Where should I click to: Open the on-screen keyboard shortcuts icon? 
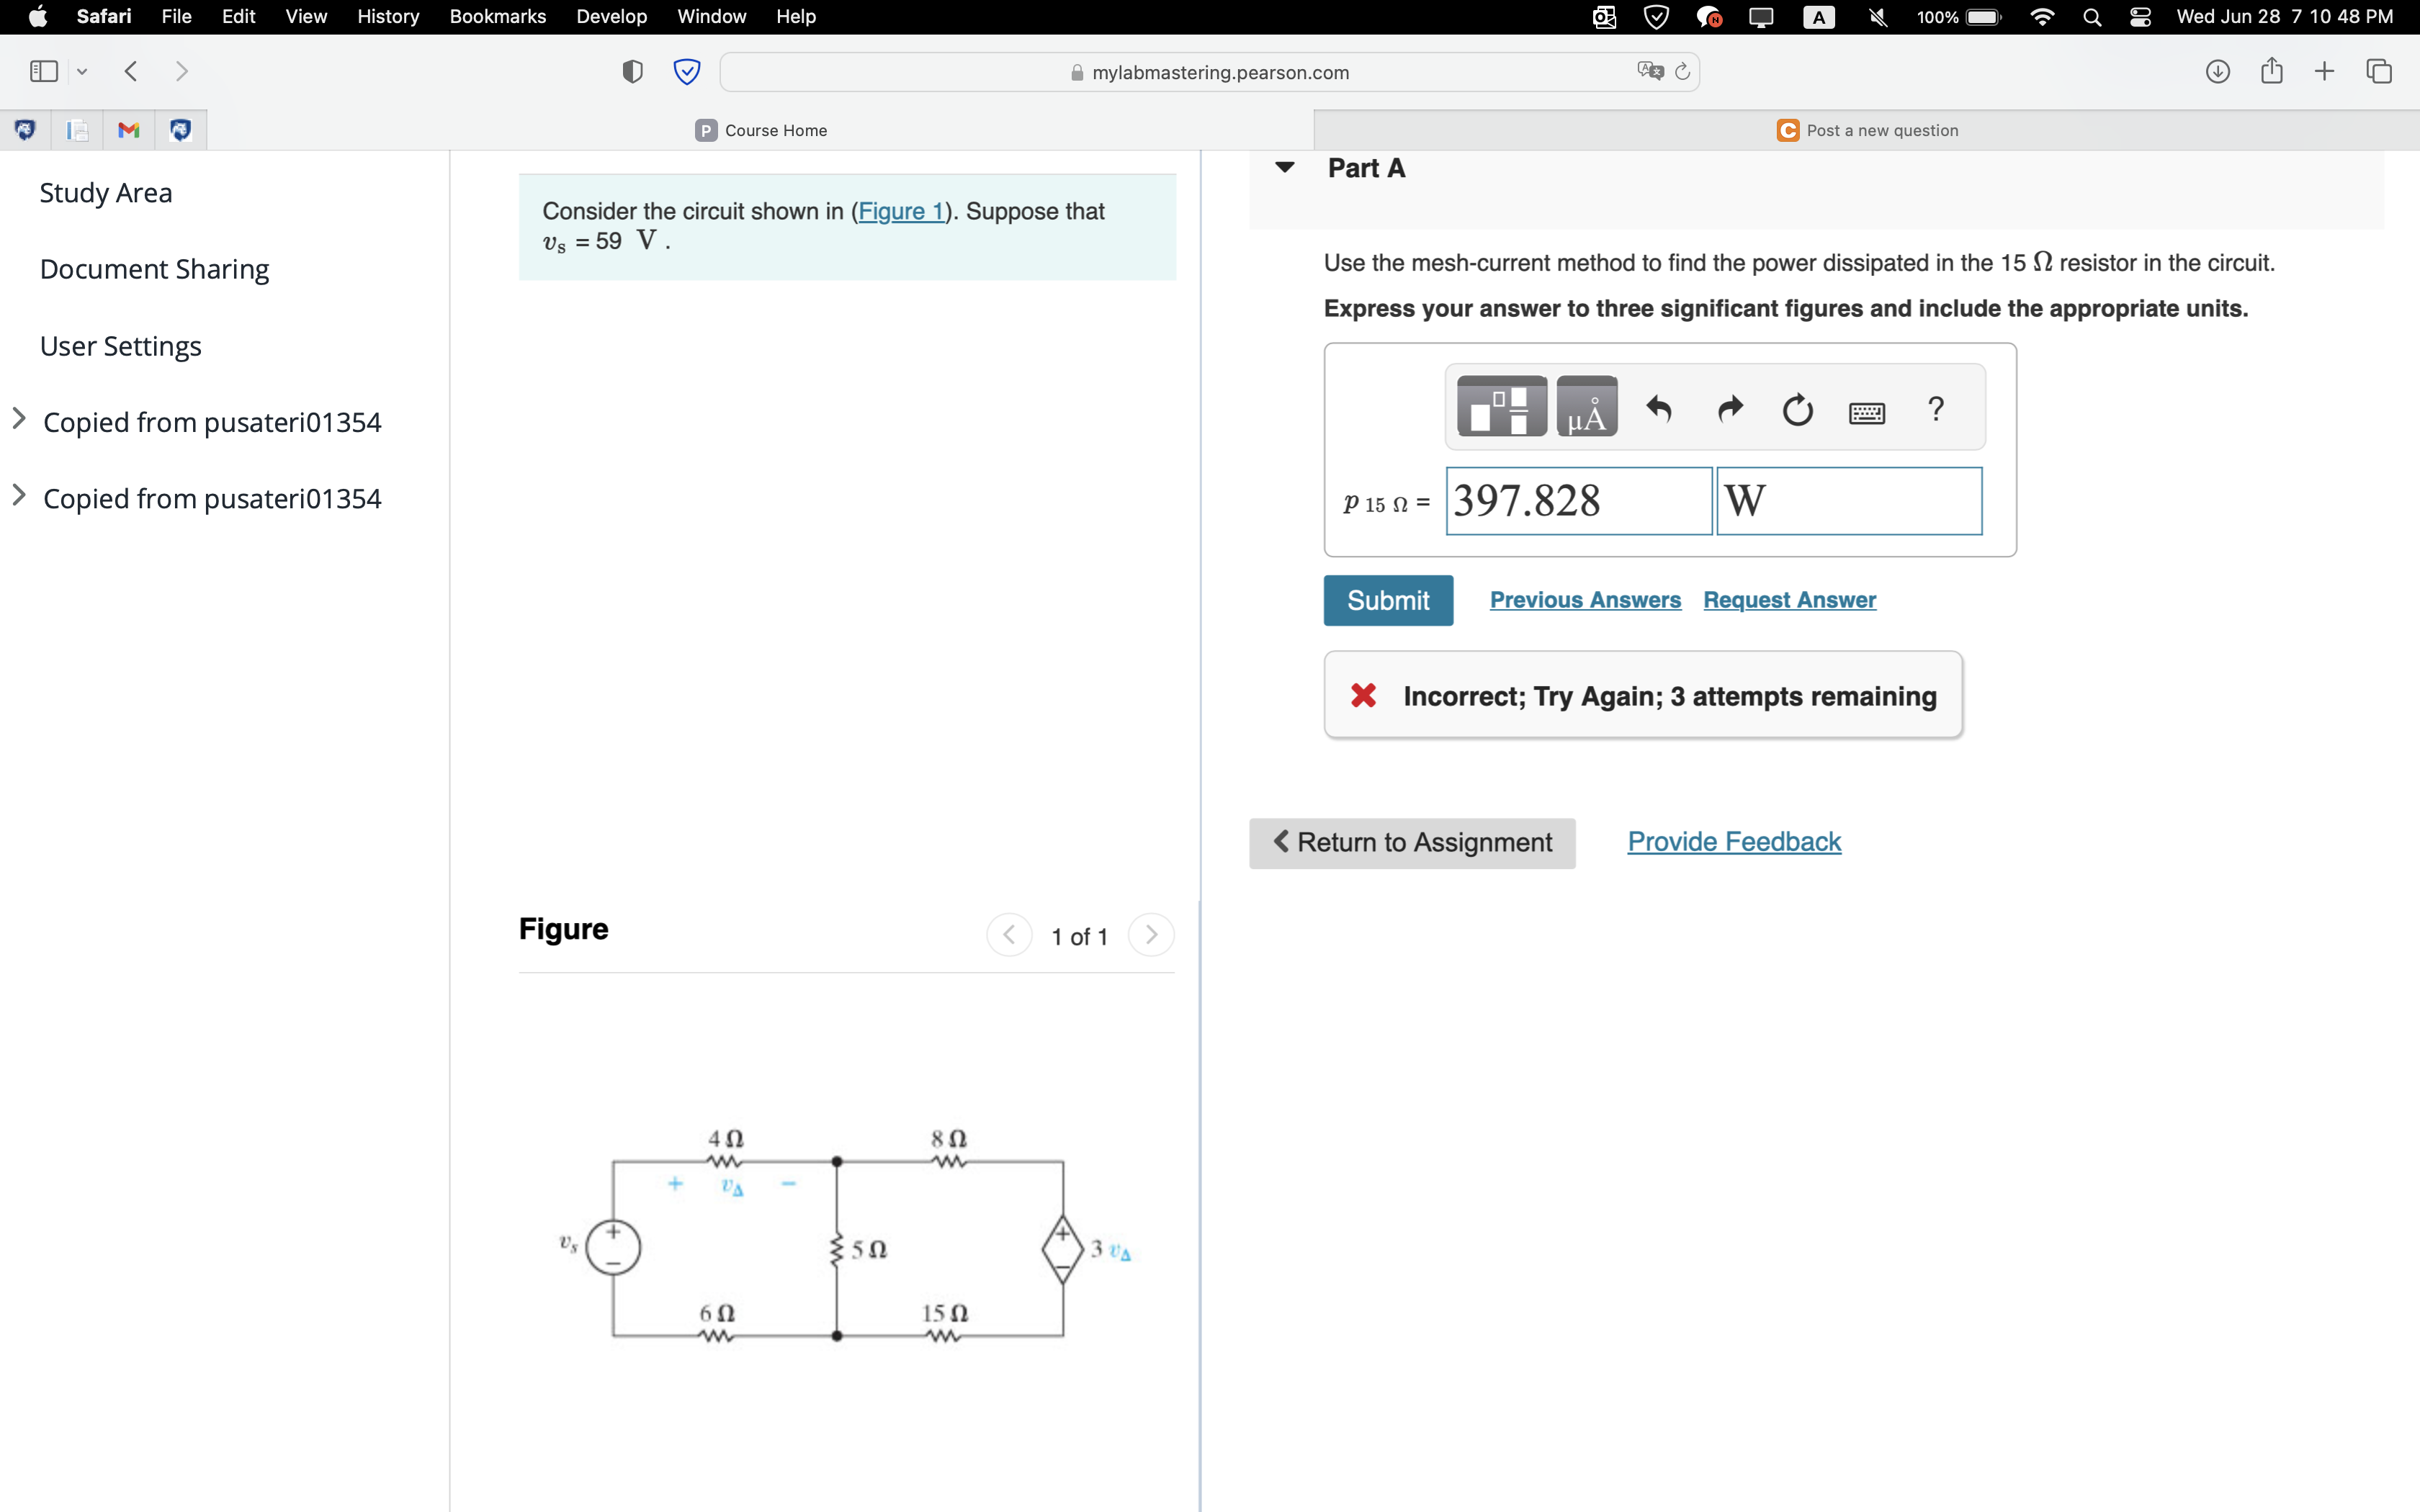pyautogui.click(x=1867, y=411)
